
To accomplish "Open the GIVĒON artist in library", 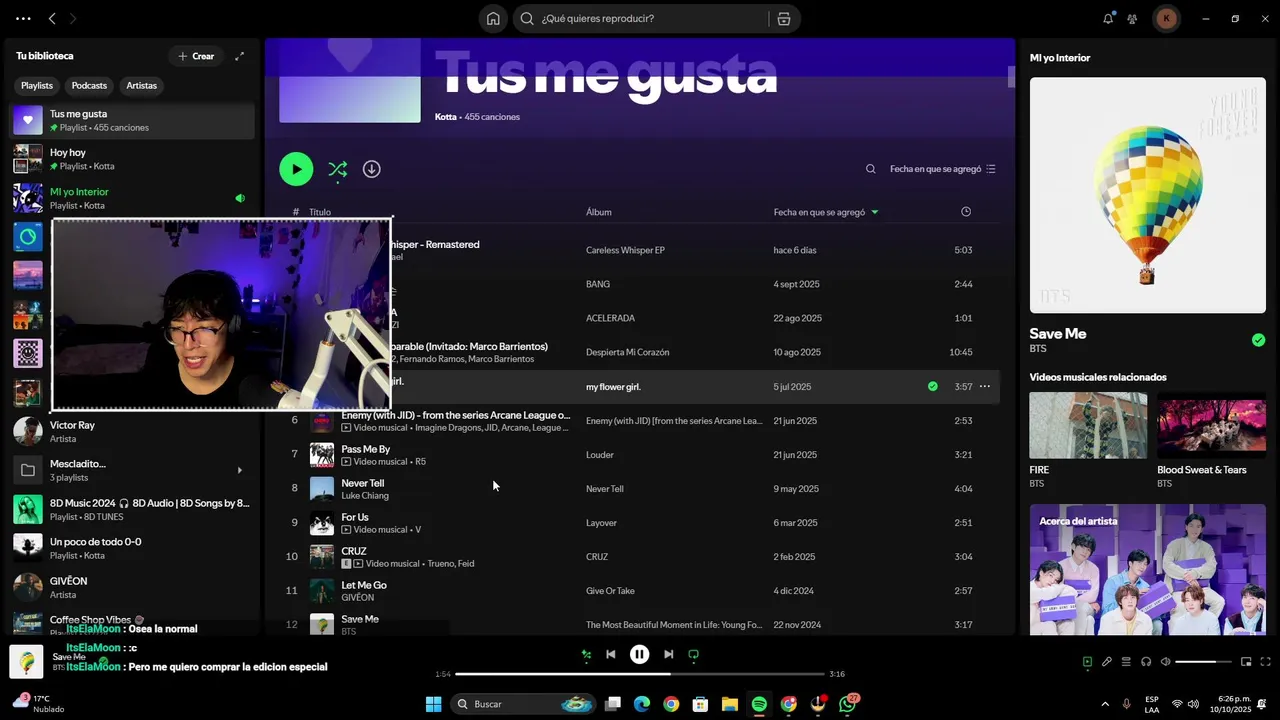I will point(132,587).
